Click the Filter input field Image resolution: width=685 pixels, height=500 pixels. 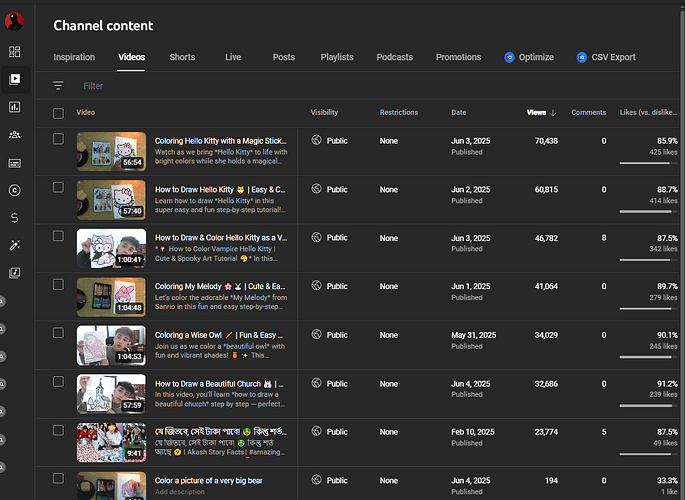click(x=93, y=86)
